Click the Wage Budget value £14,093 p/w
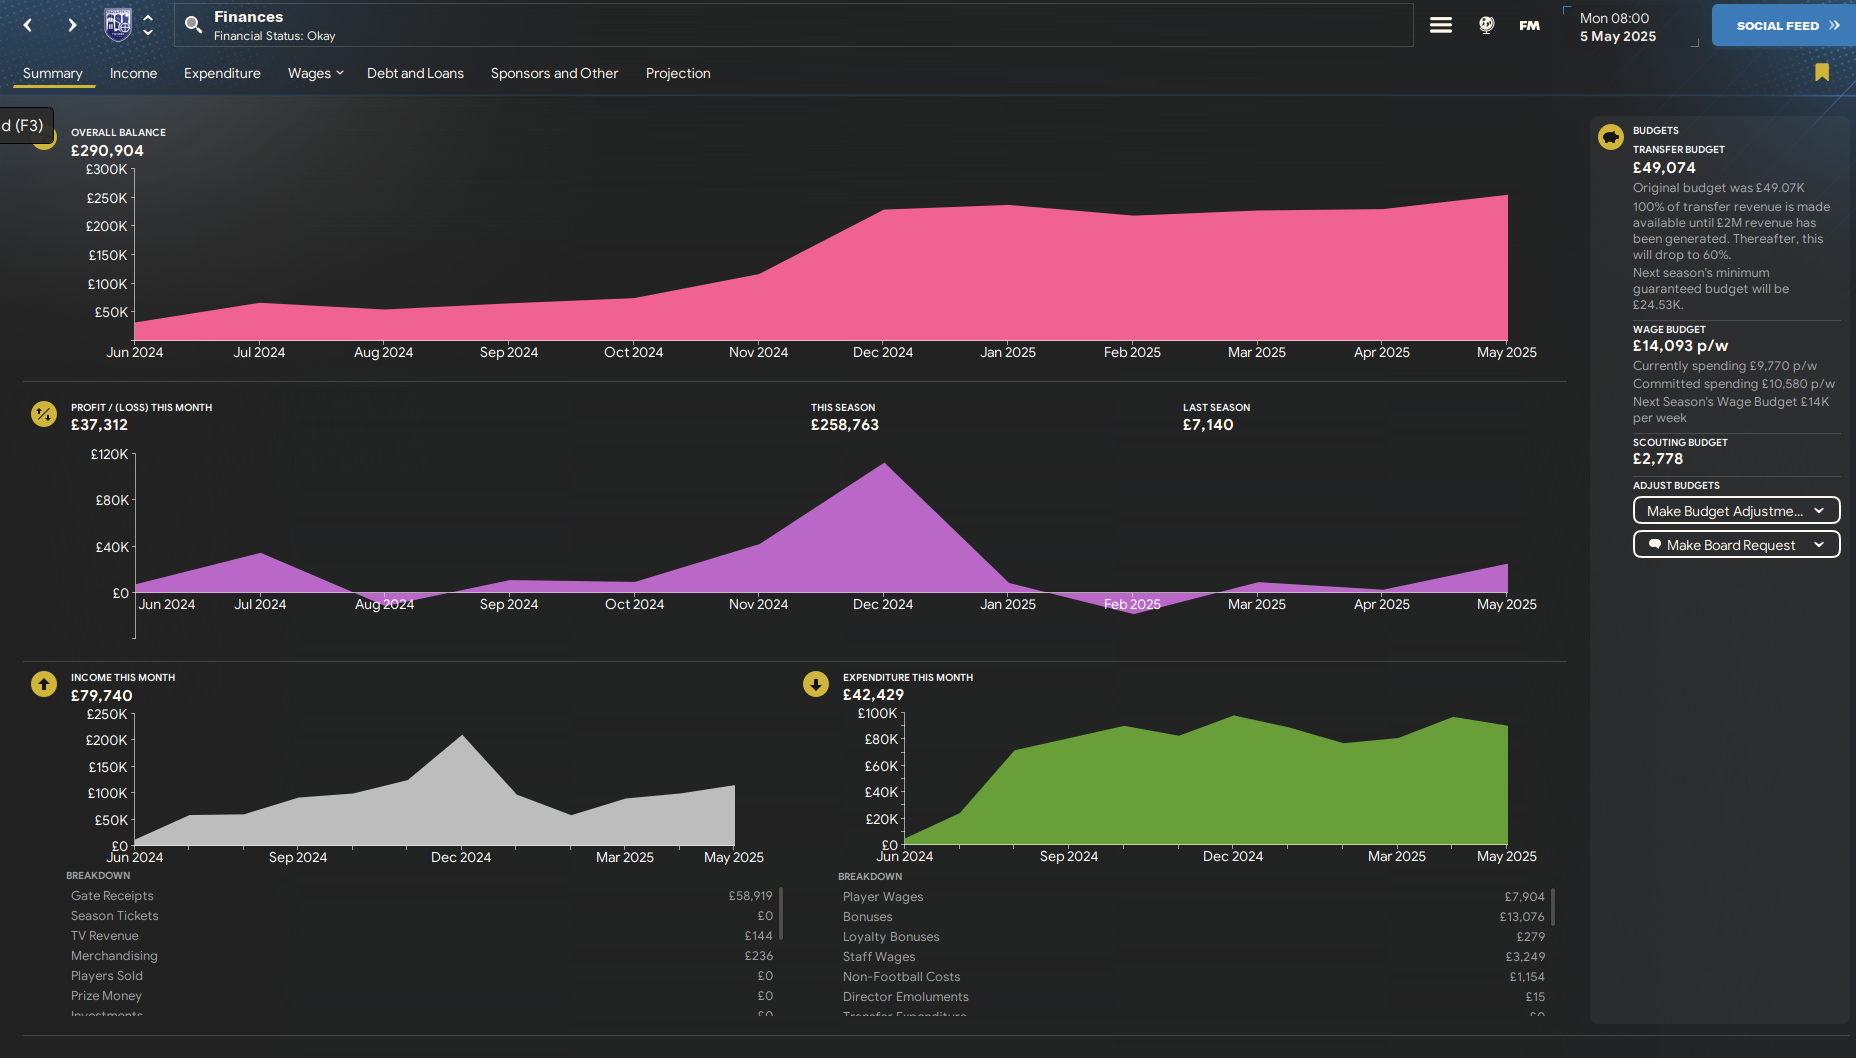The image size is (1856, 1058). coord(1680,346)
